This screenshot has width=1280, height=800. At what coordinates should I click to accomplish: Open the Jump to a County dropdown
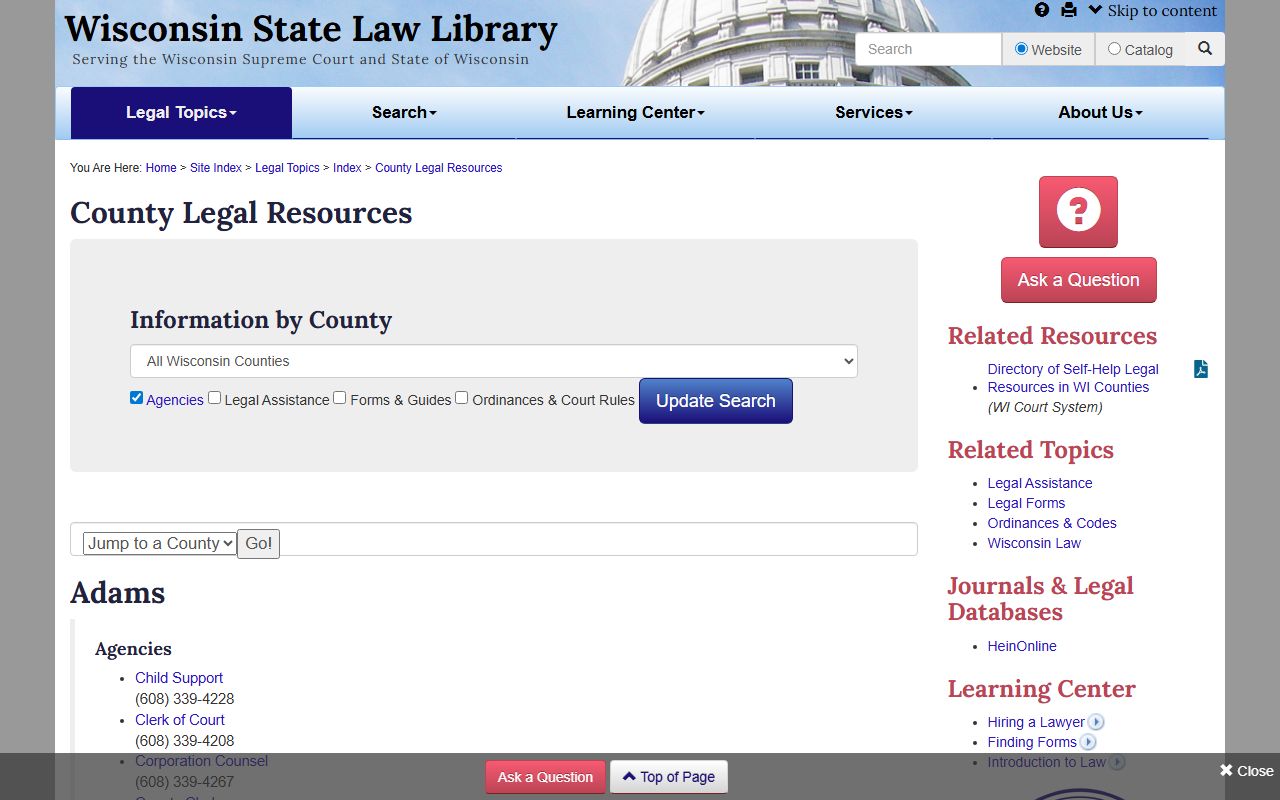160,543
